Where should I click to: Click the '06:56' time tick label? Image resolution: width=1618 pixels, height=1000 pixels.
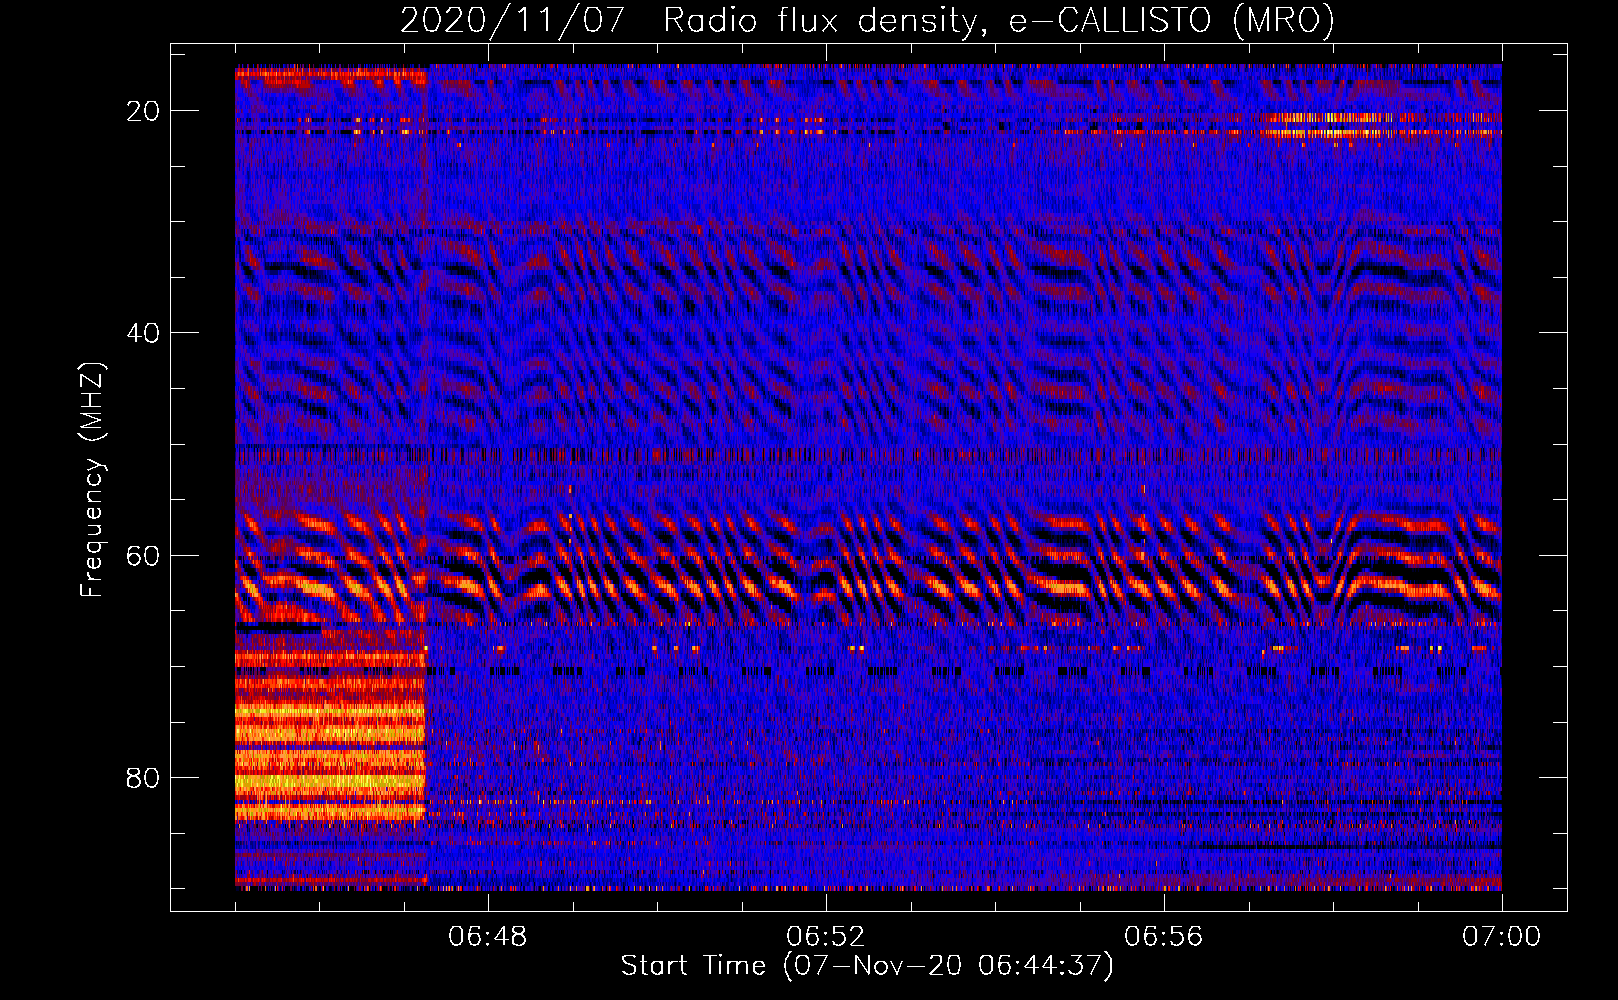(1164, 937)
